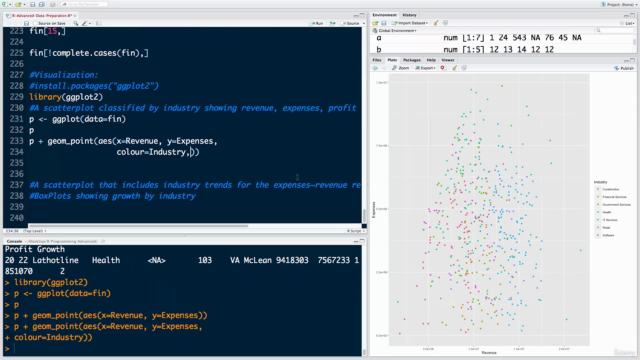Viewport: 640px width, 360px height.
Task: Click the Console tab label
Action: [x=14, y=241]
